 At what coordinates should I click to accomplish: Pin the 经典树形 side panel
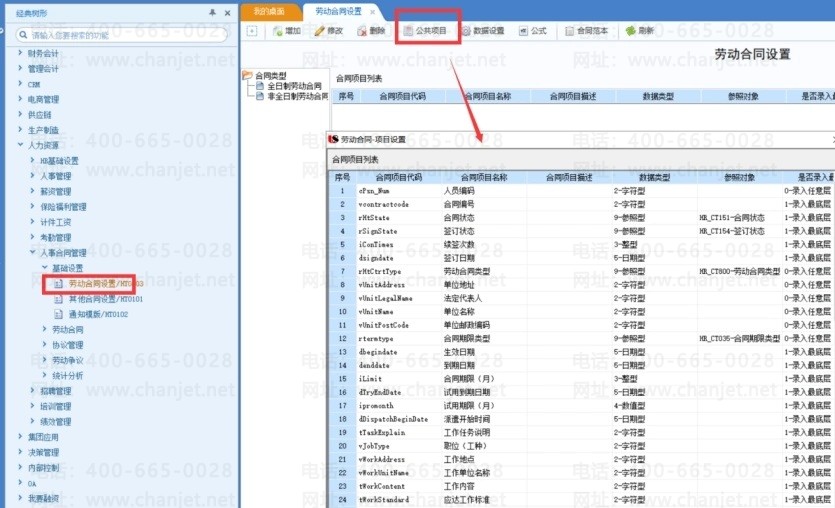pos(212,12)
